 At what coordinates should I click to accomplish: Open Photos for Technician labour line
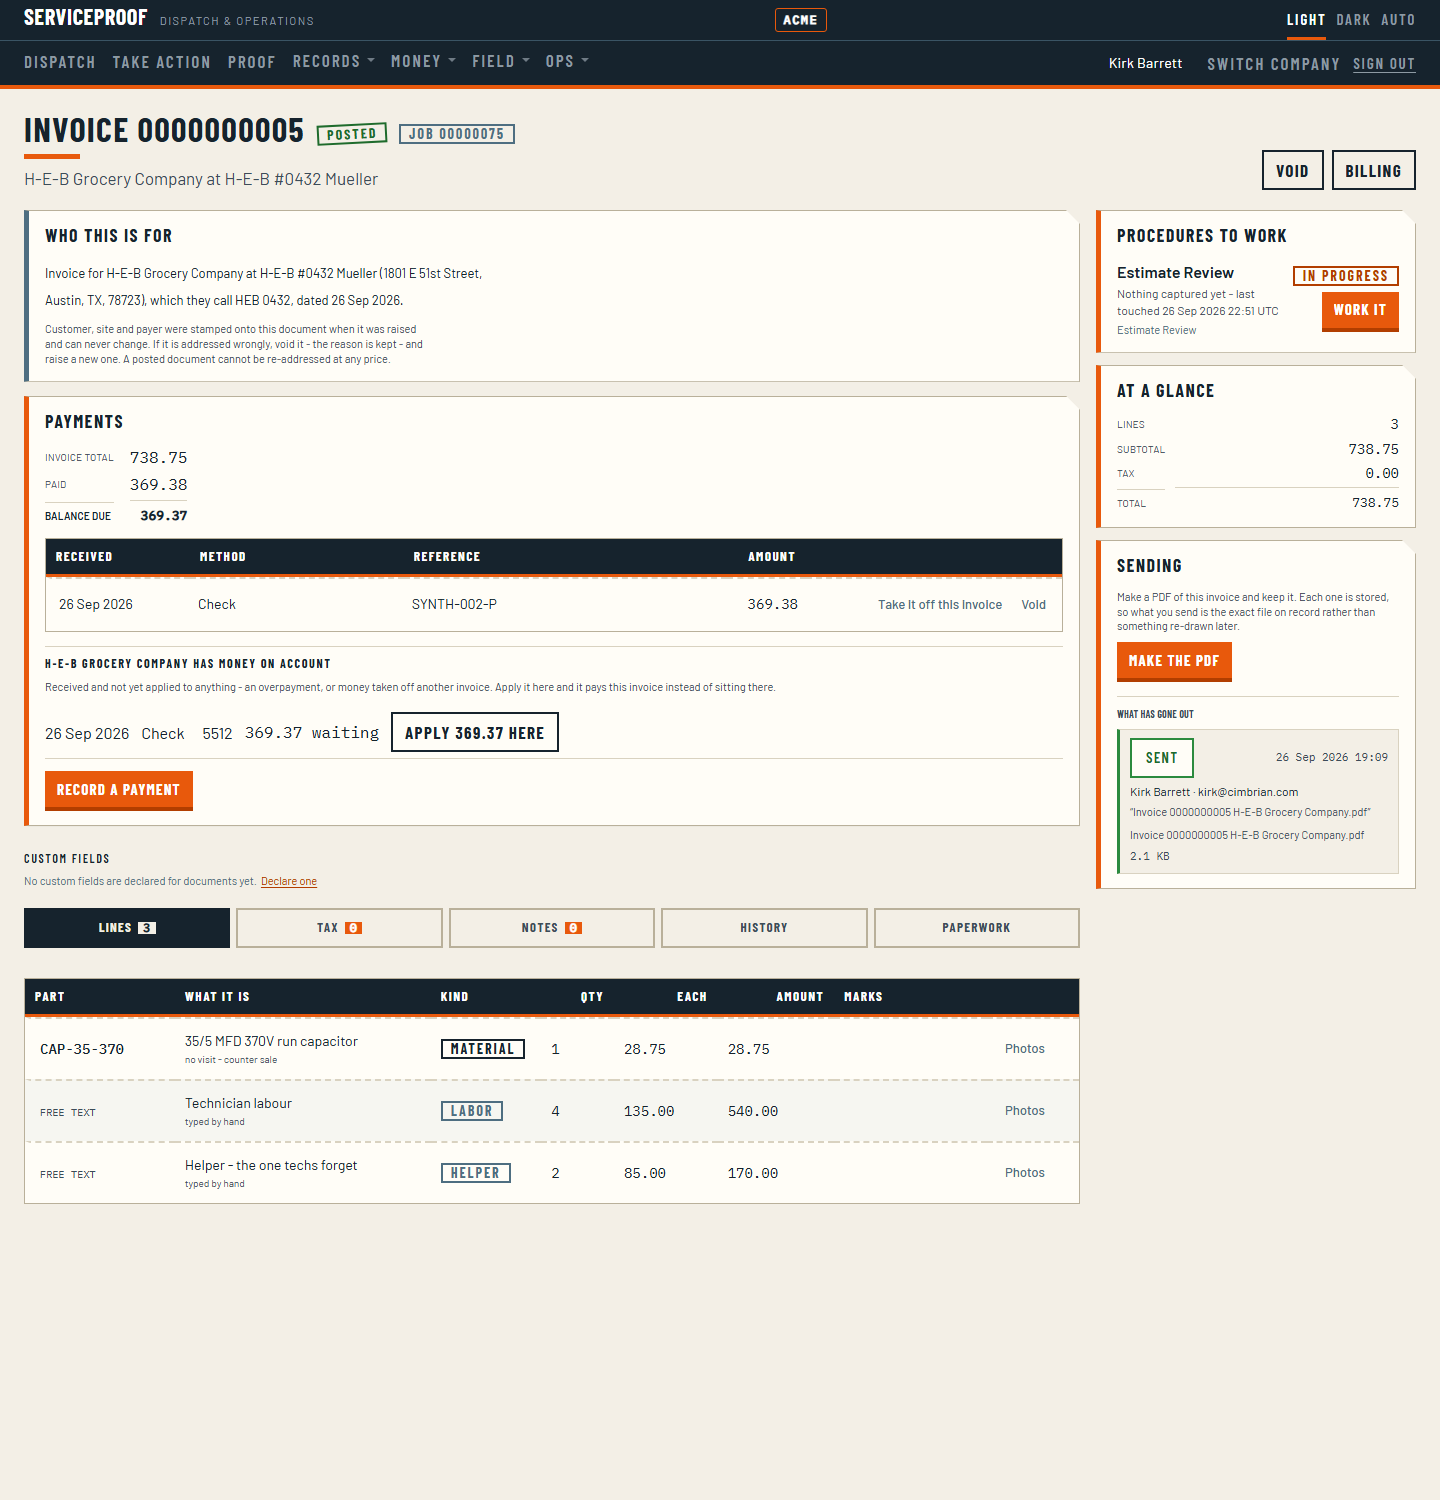[1025, 1111]
